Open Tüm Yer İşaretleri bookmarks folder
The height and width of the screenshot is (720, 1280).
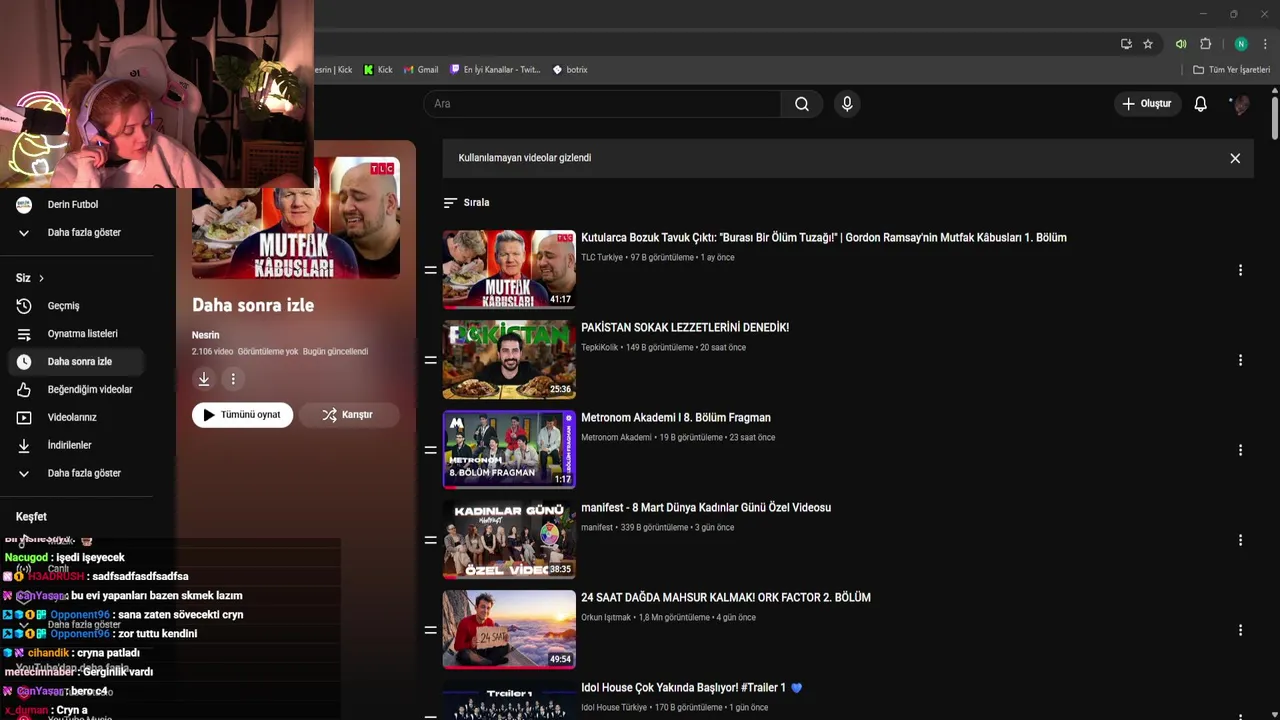pos(1231,70)
